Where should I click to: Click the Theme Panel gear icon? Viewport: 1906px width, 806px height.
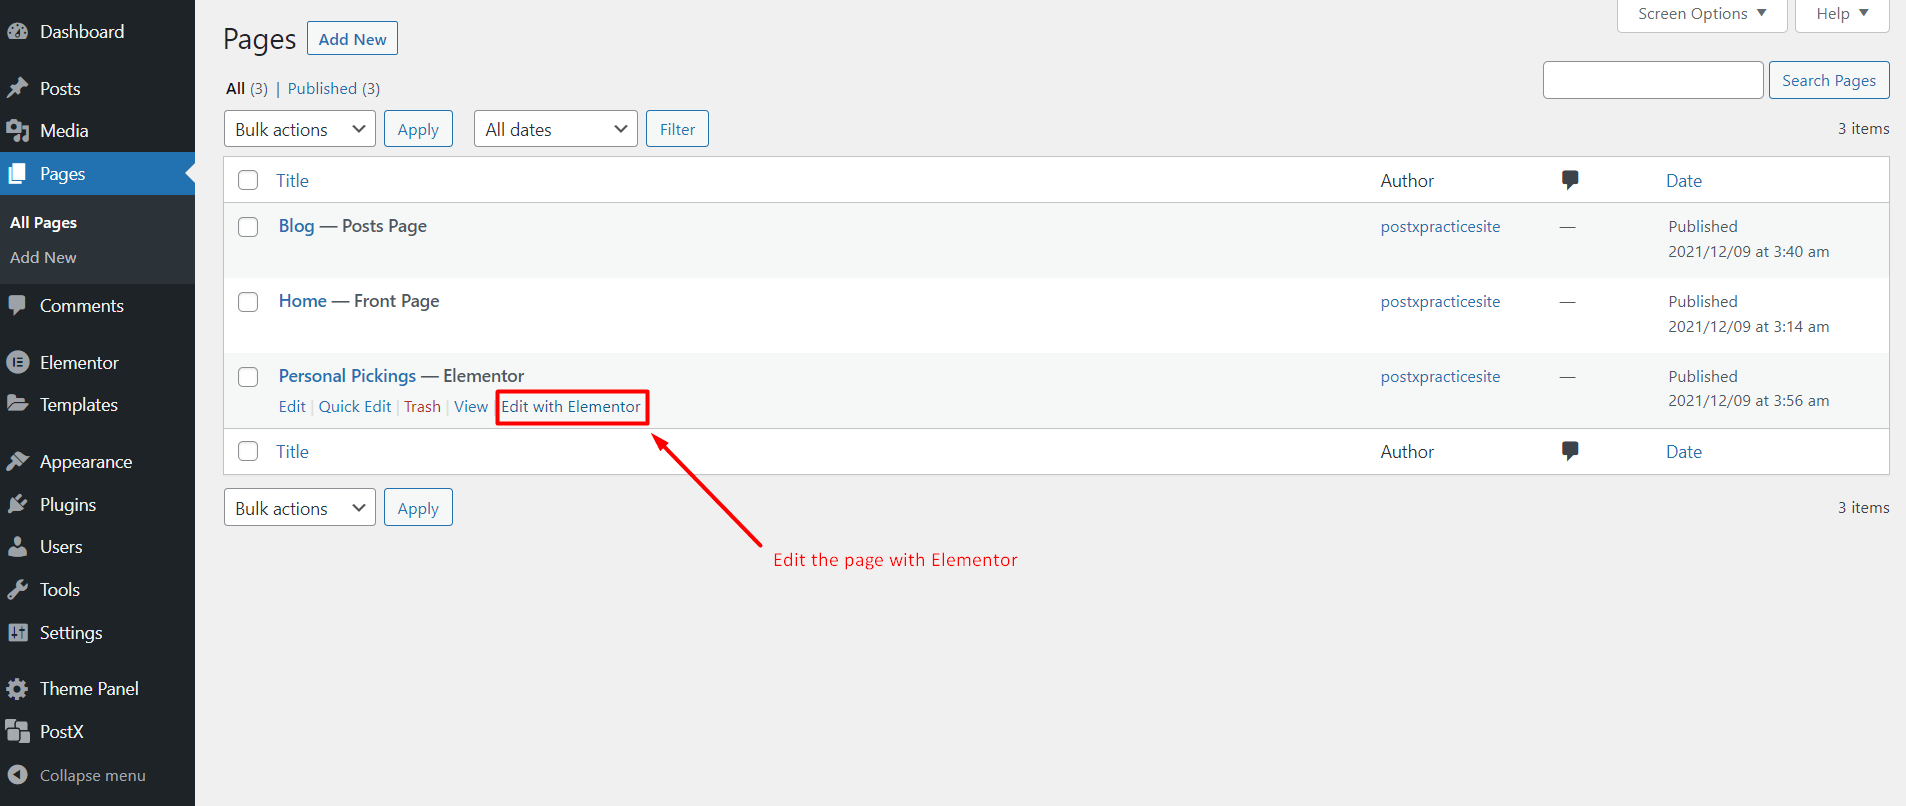click(x=17, y=689)
